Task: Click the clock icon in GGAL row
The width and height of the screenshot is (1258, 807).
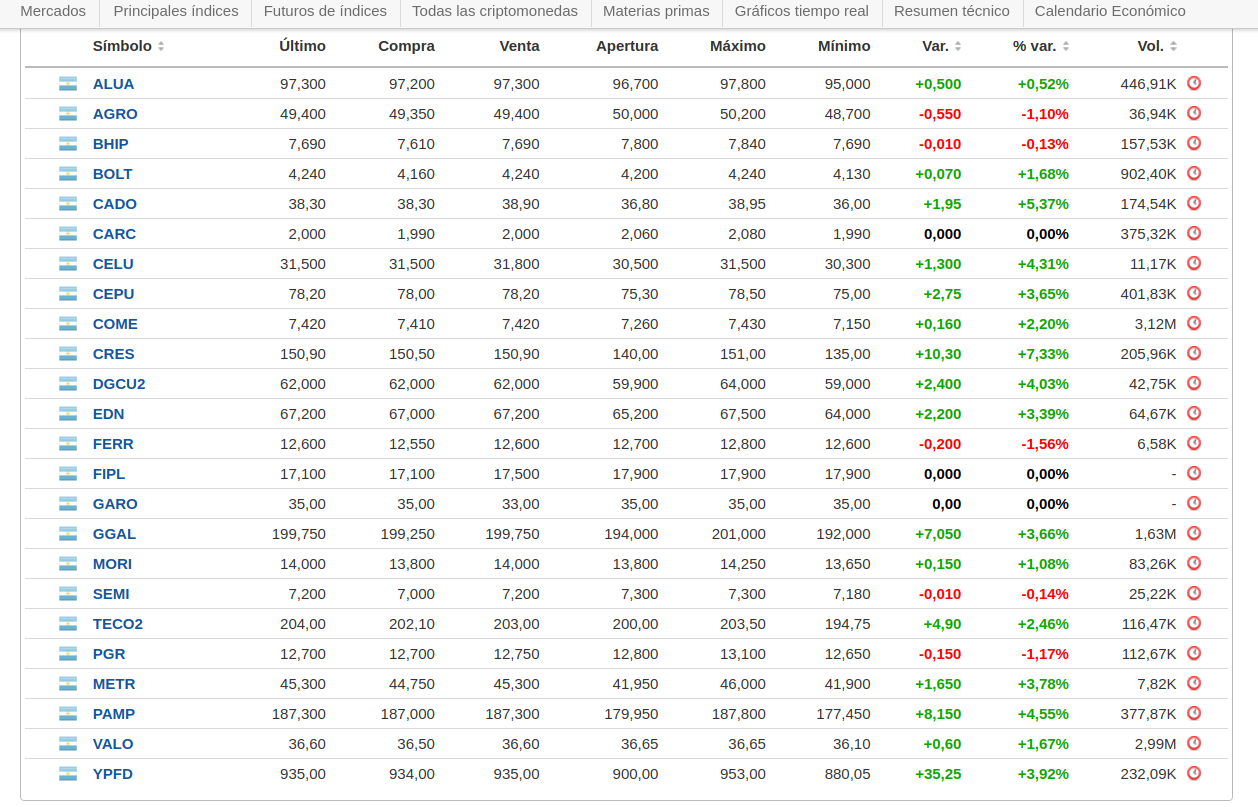Action: pos(1193,534)
